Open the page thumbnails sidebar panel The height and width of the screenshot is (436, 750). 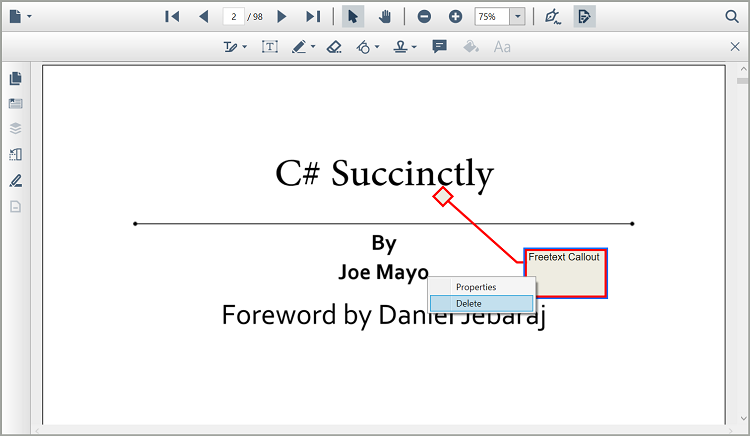click(16, 79)
